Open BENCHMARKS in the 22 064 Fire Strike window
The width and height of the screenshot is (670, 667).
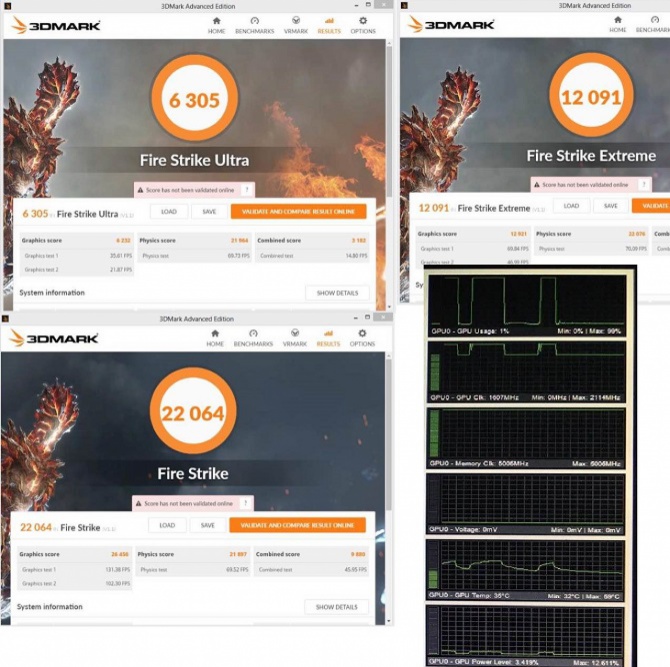253,338
